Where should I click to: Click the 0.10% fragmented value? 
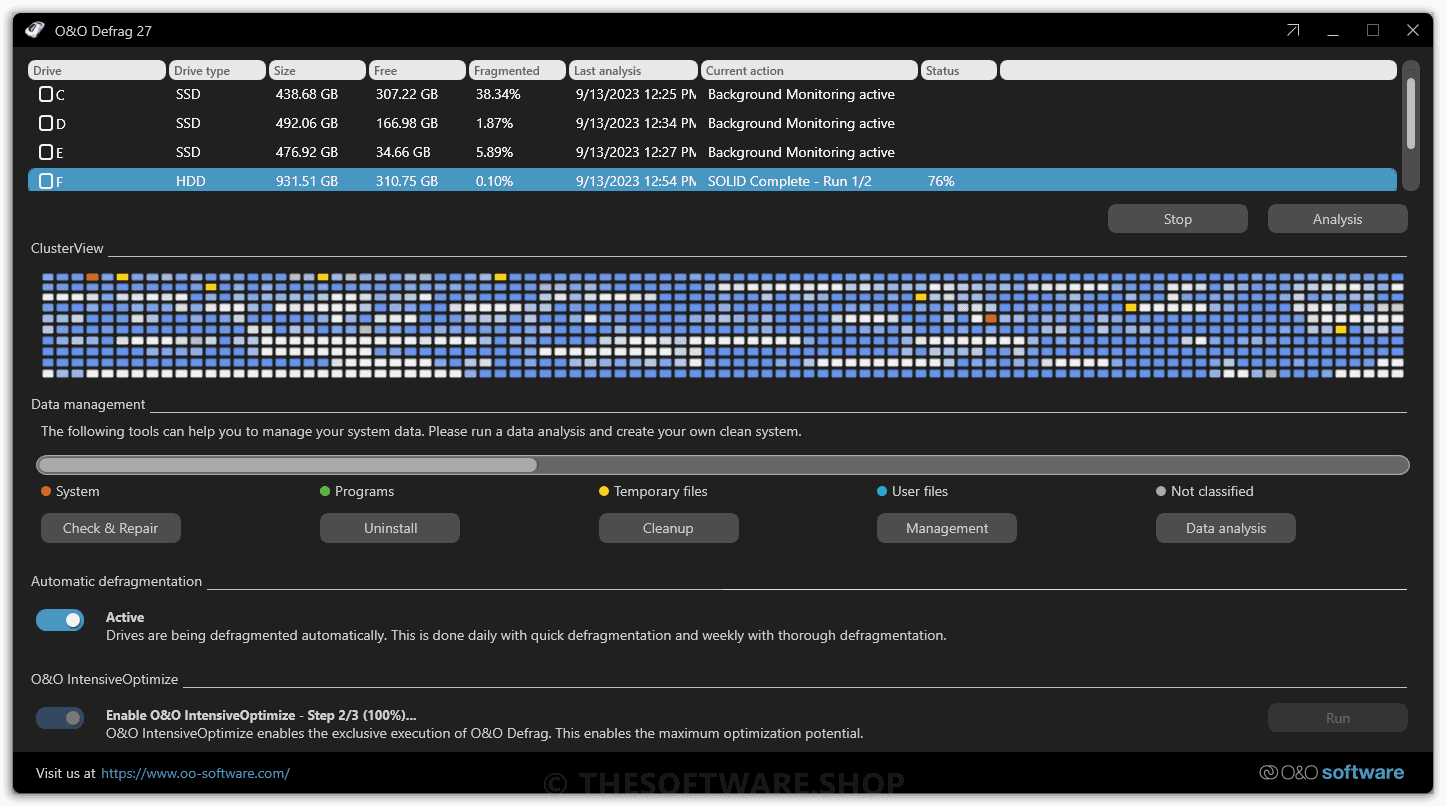click(494, 181)
